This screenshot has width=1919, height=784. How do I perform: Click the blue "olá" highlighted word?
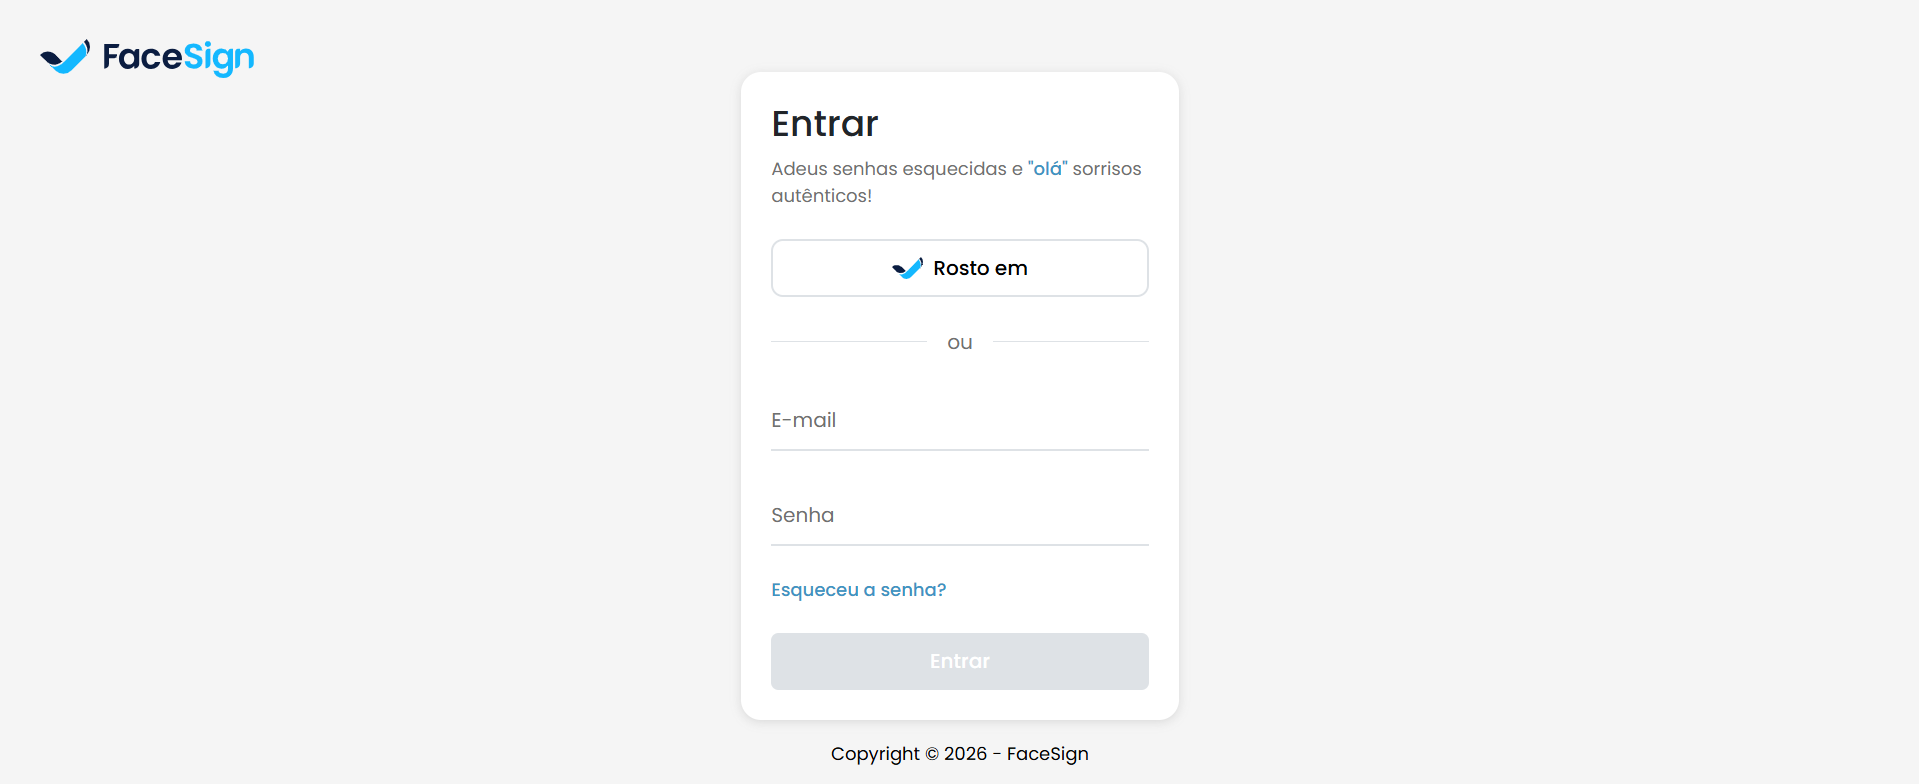point(1048,169)
